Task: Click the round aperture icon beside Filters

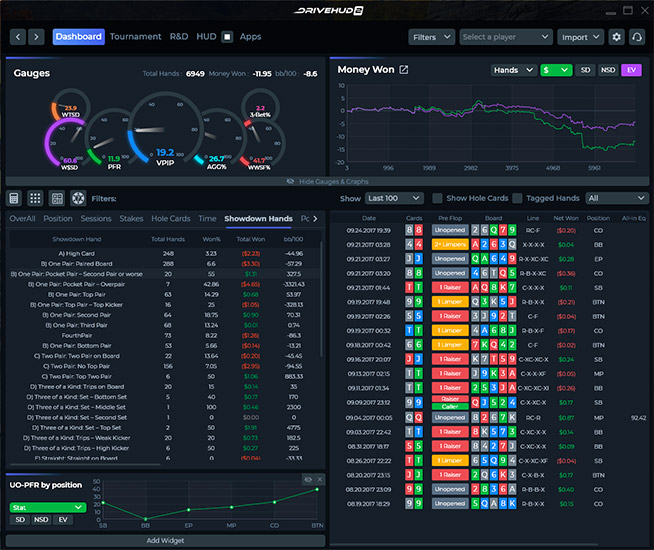Action: click(79, 198)
